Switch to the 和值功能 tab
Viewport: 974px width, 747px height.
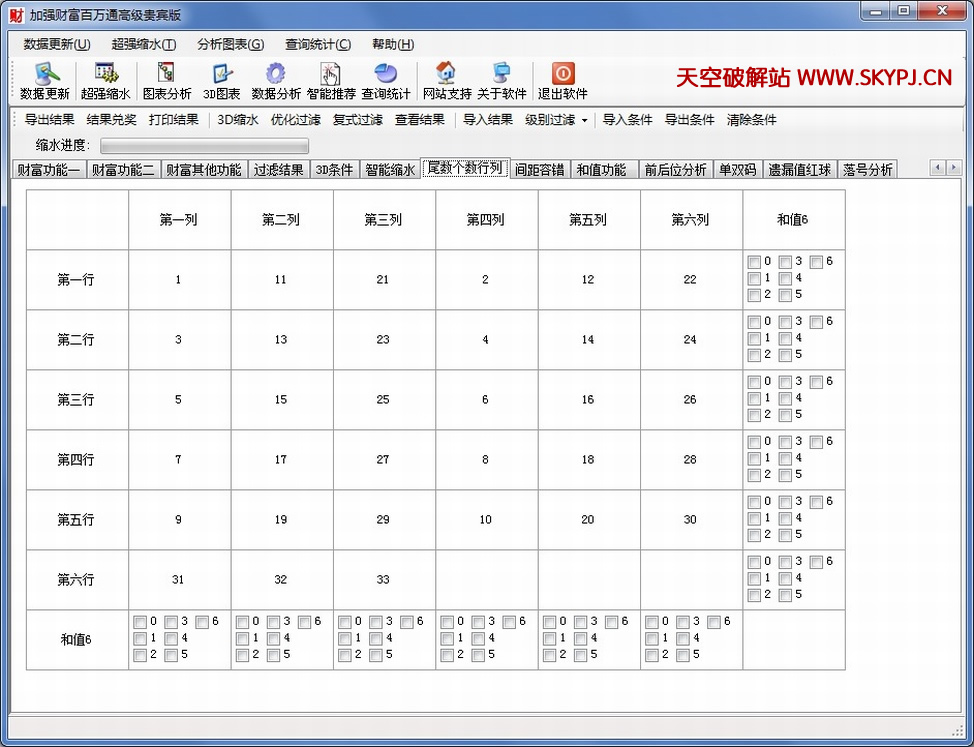tap(601, 170)
